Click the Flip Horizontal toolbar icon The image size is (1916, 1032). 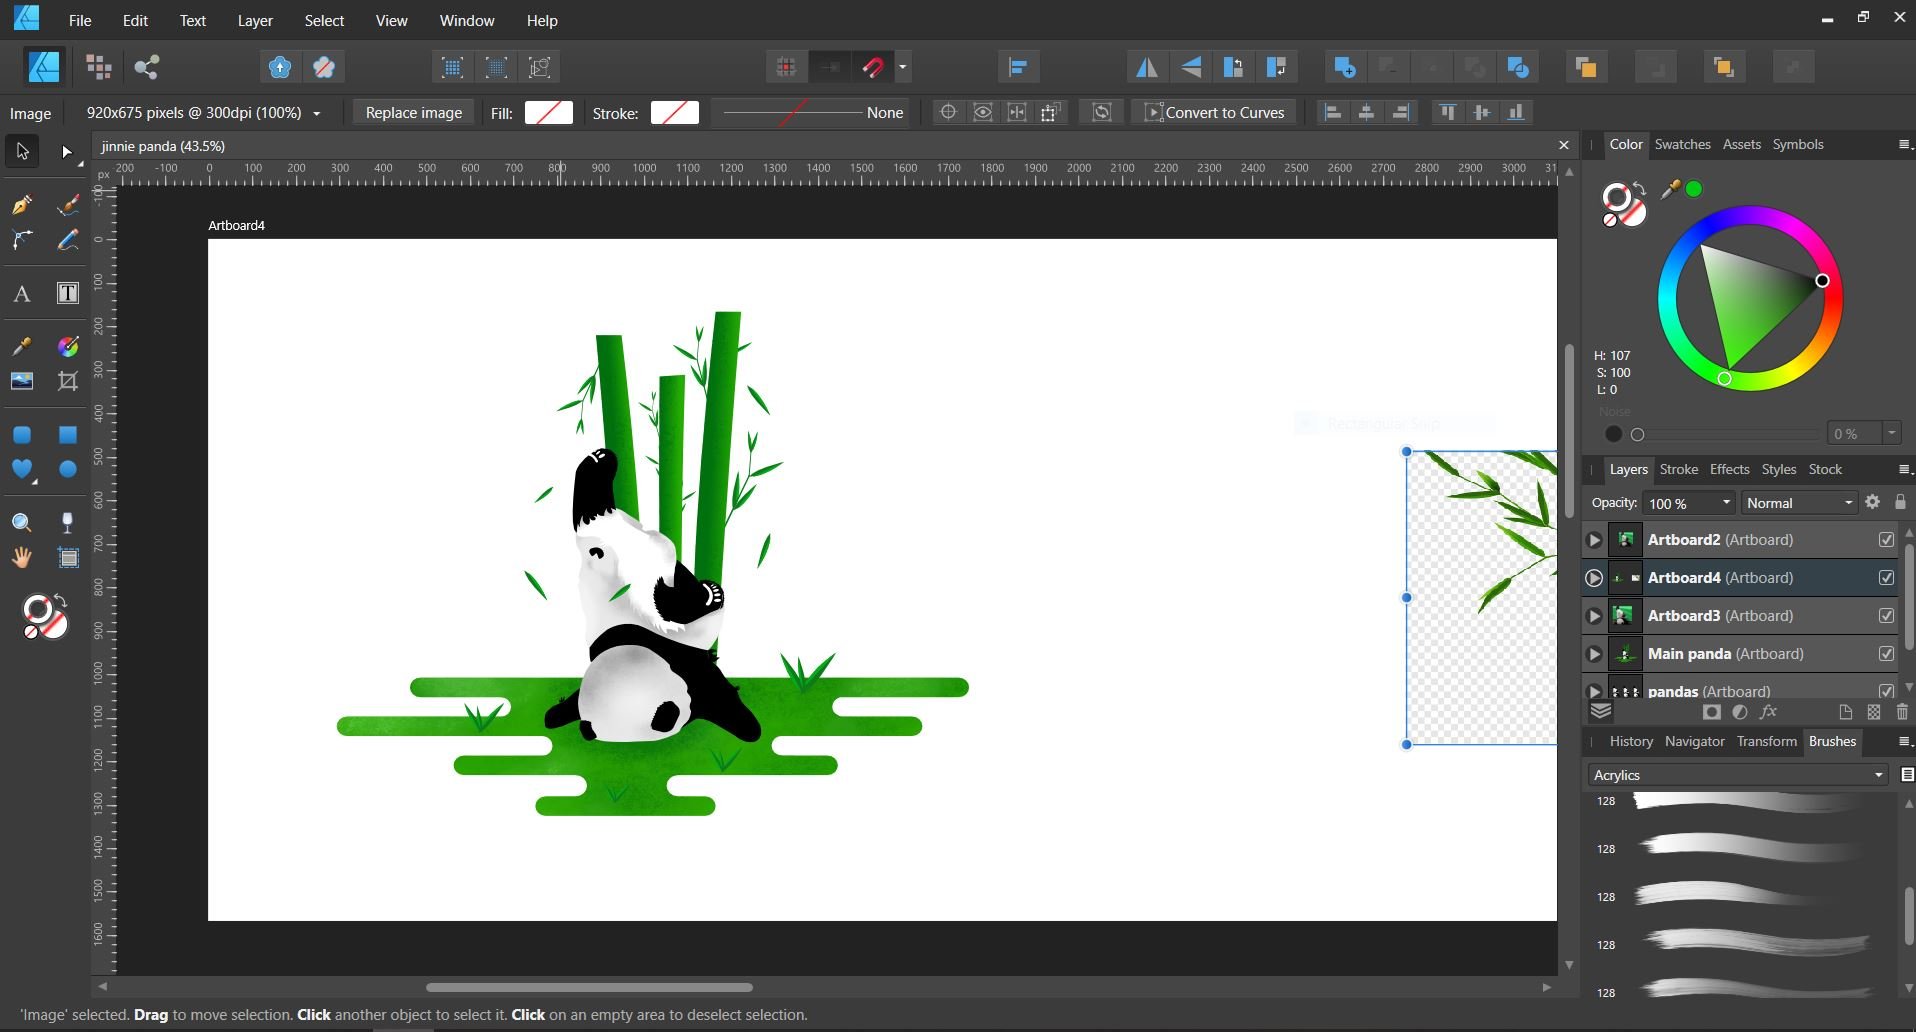click(x=1146, y=67)
